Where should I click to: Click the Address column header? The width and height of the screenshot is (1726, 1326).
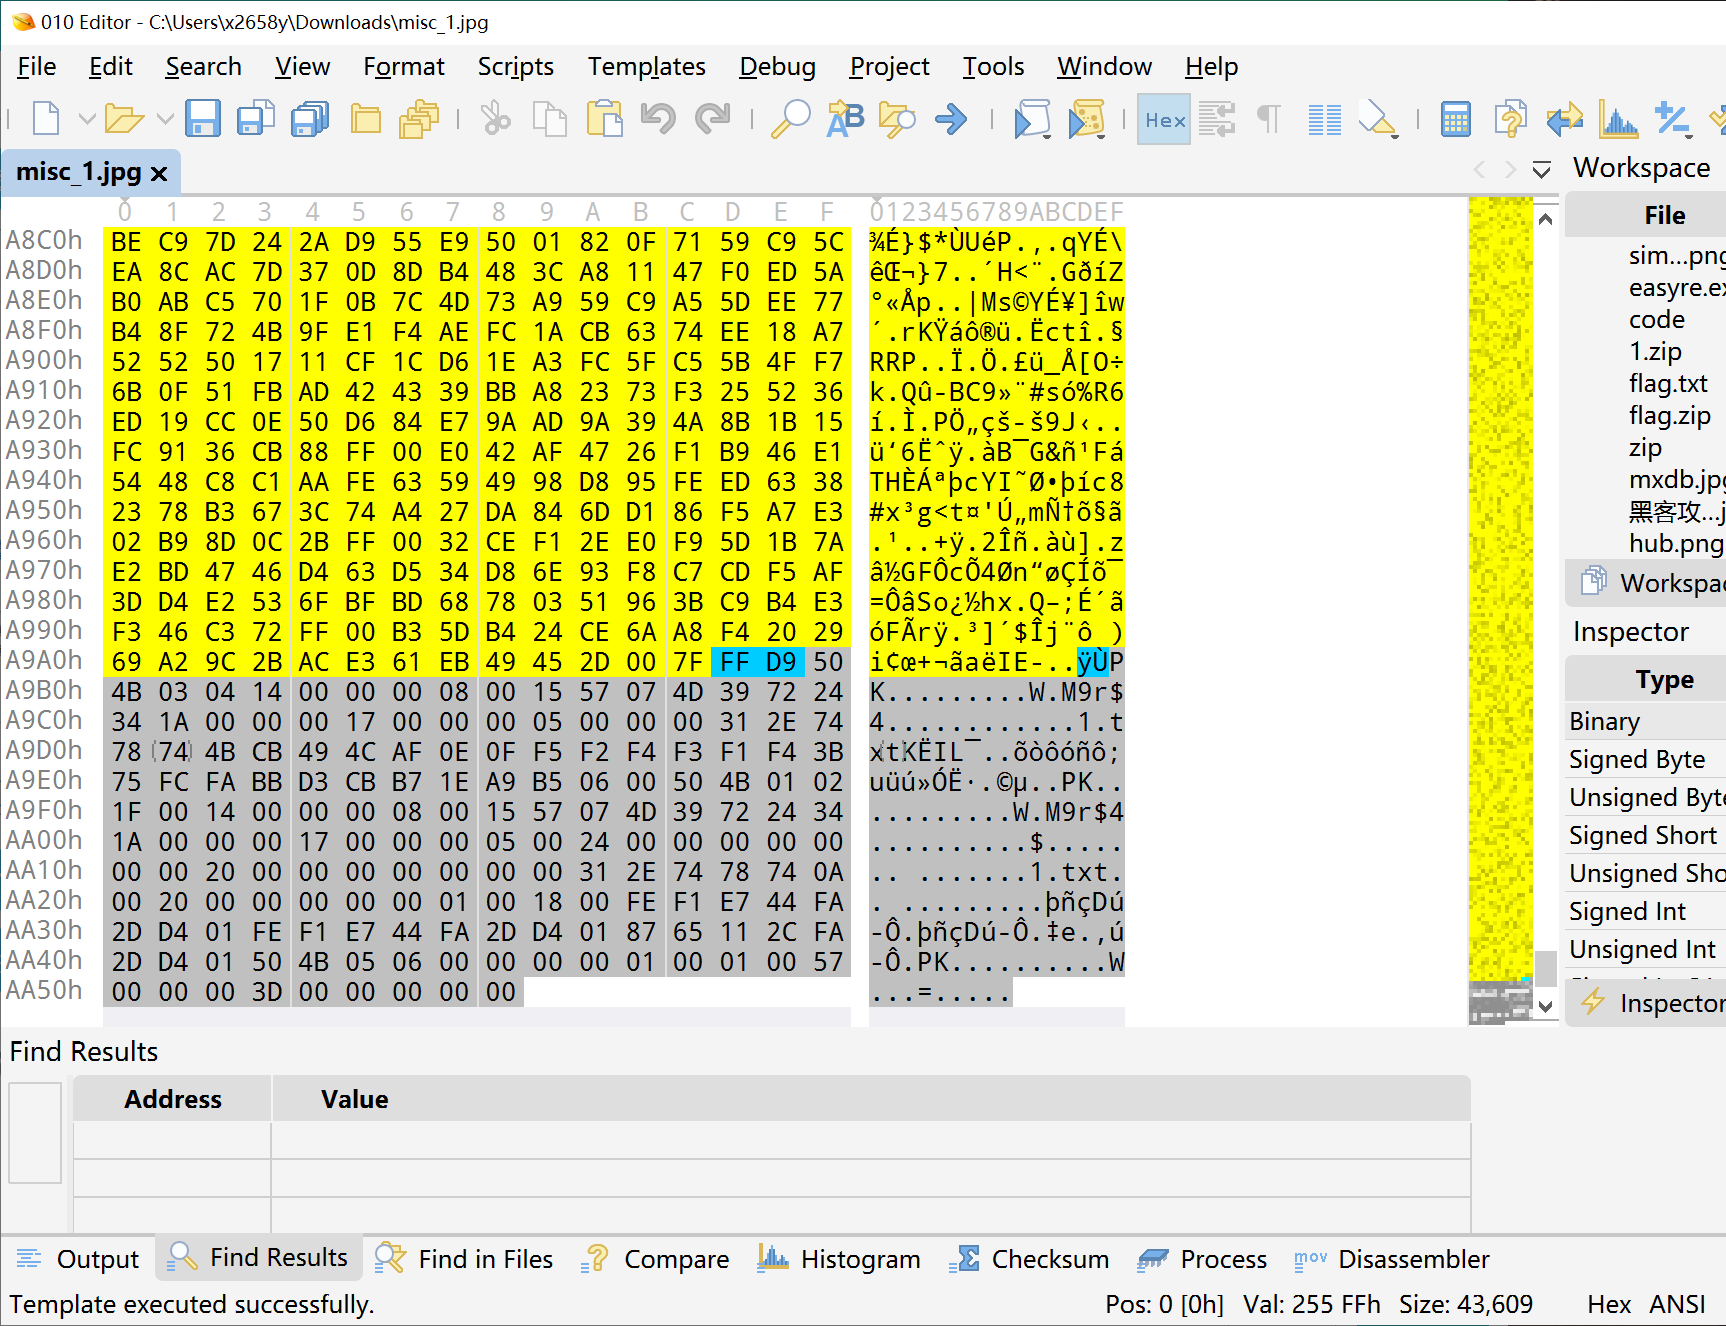pyautogui.click(x=172, y=1099)
